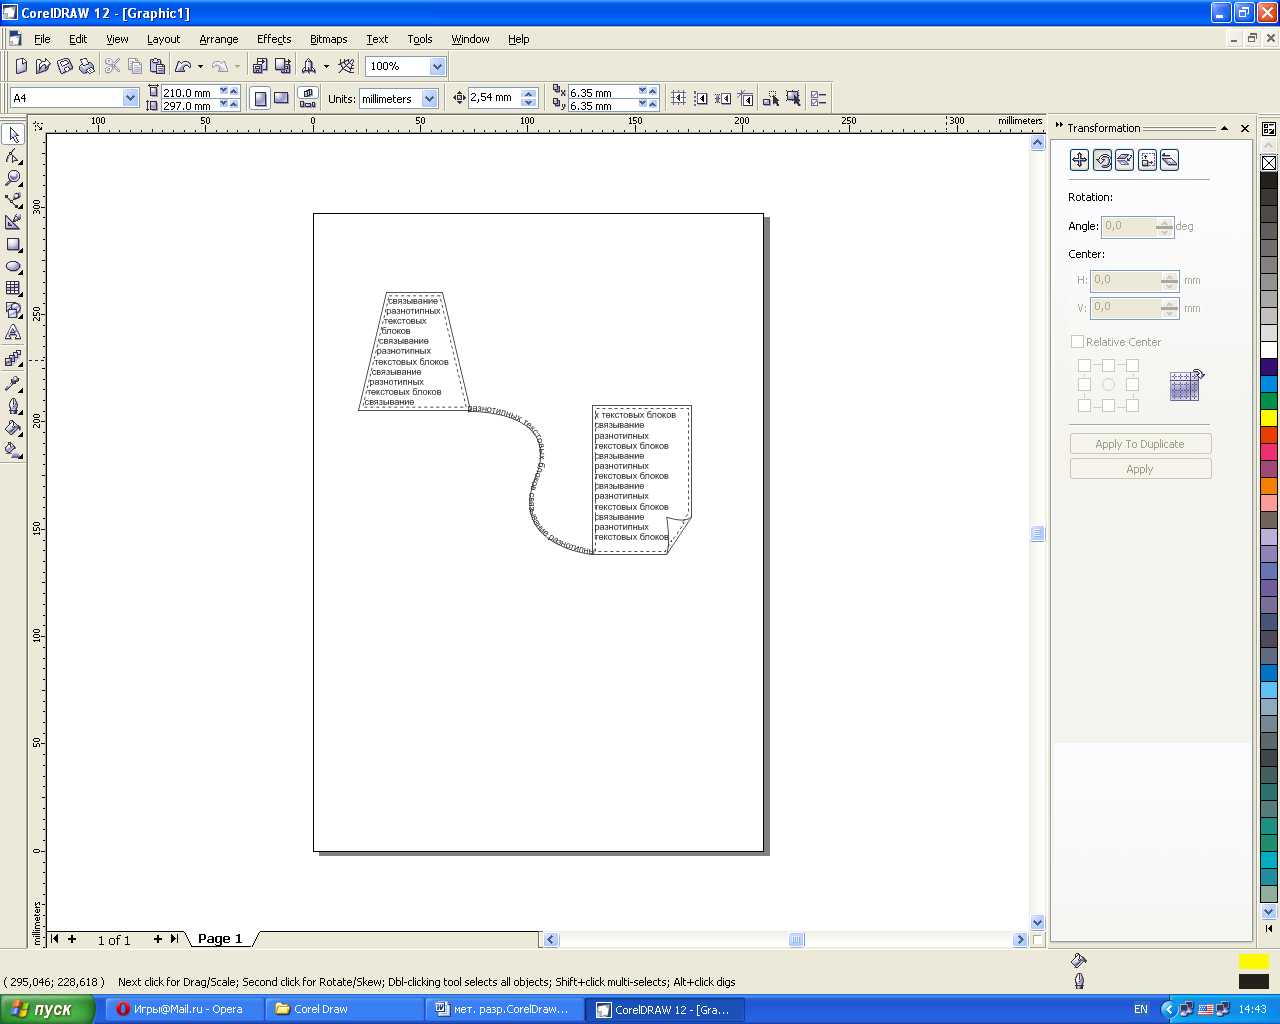Click the Windows пуск start button
The image size is (1280, 1024).
click(x=47, y=1009)
